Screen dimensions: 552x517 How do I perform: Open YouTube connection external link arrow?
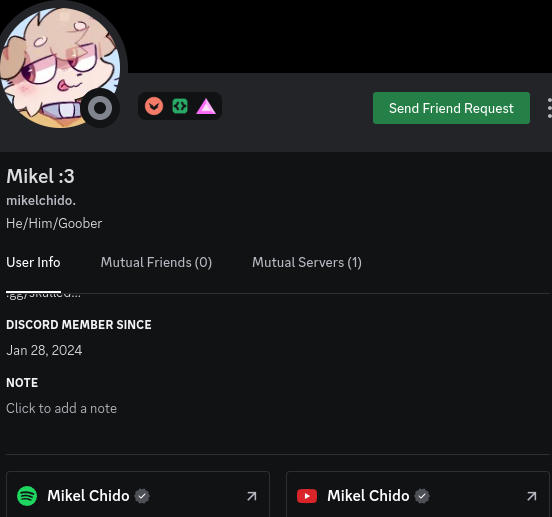532,496
